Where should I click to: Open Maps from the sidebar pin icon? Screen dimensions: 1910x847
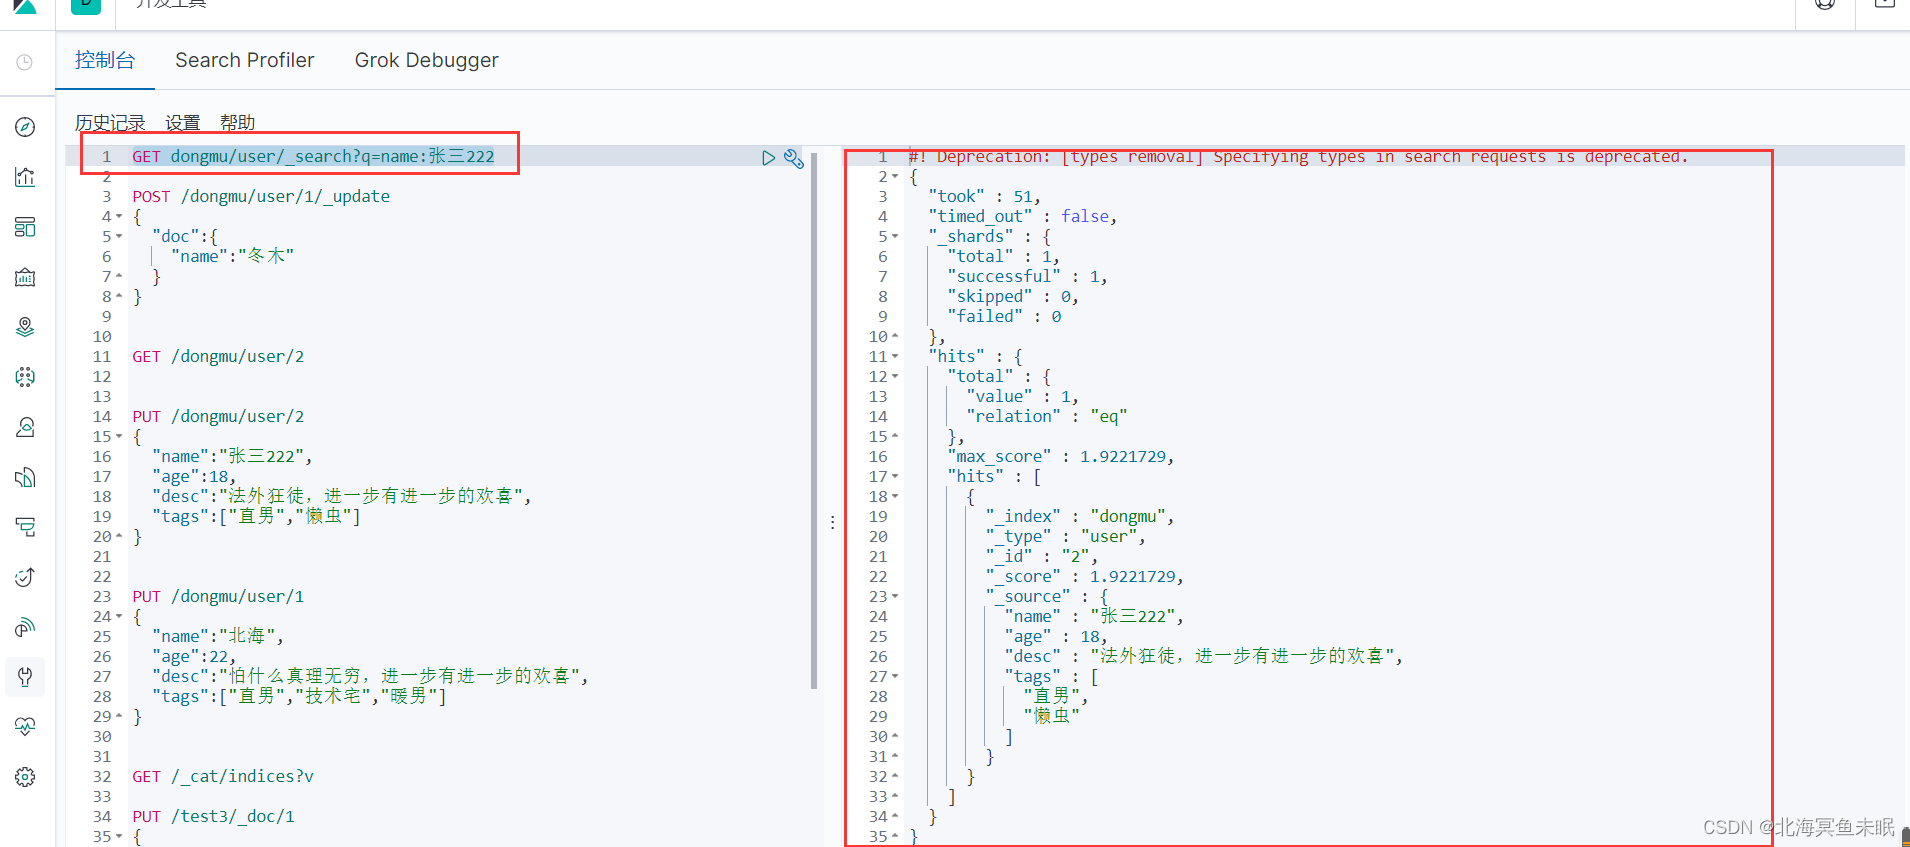pyautogui.click(x=25, y=327)
